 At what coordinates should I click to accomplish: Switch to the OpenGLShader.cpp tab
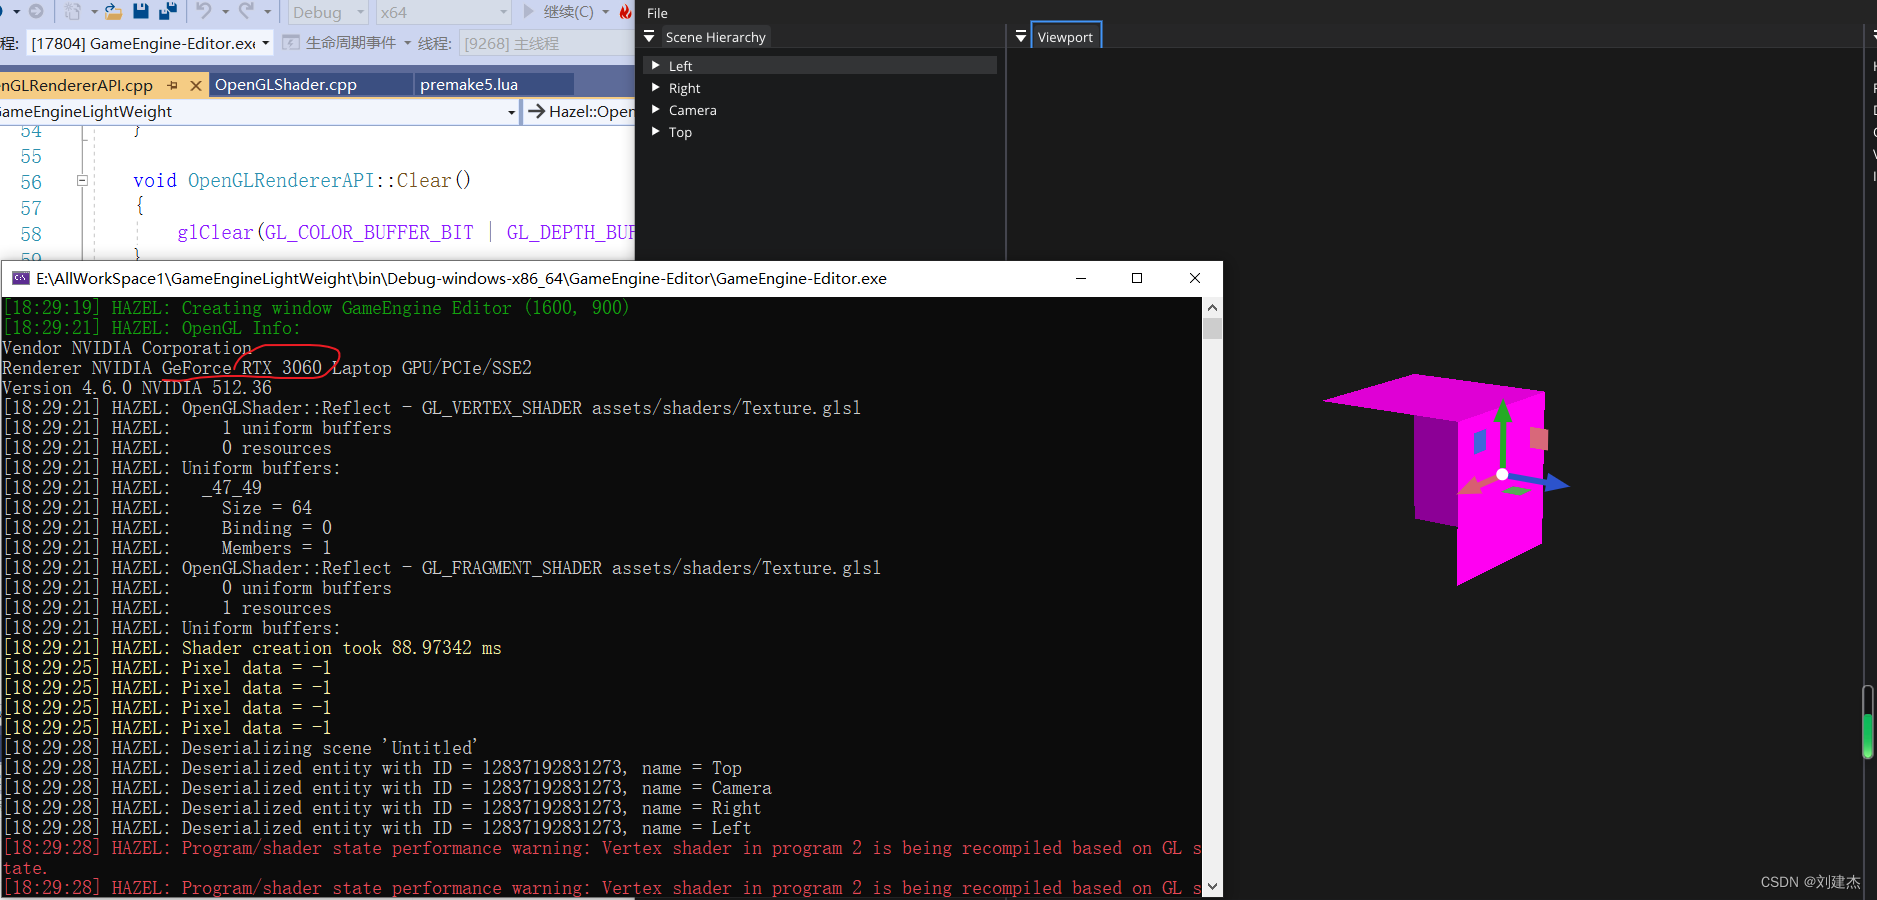pyautogui.click(x=285, y=84)
